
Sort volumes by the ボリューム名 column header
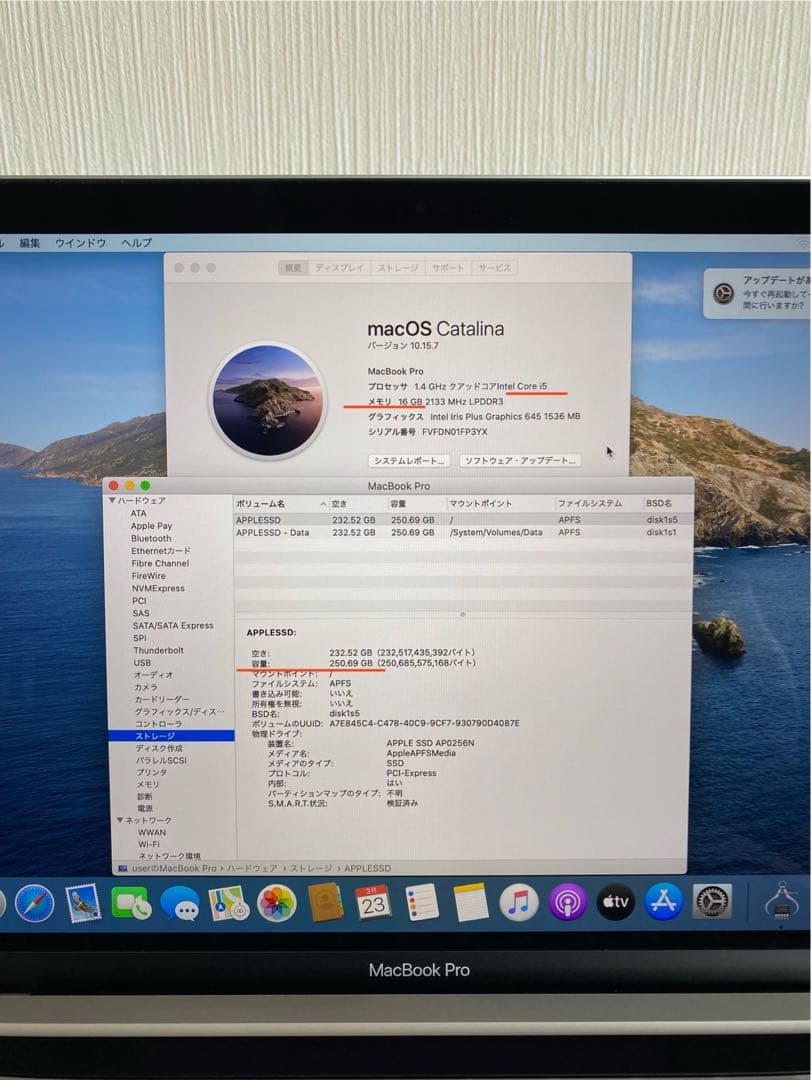pos(280,504)
